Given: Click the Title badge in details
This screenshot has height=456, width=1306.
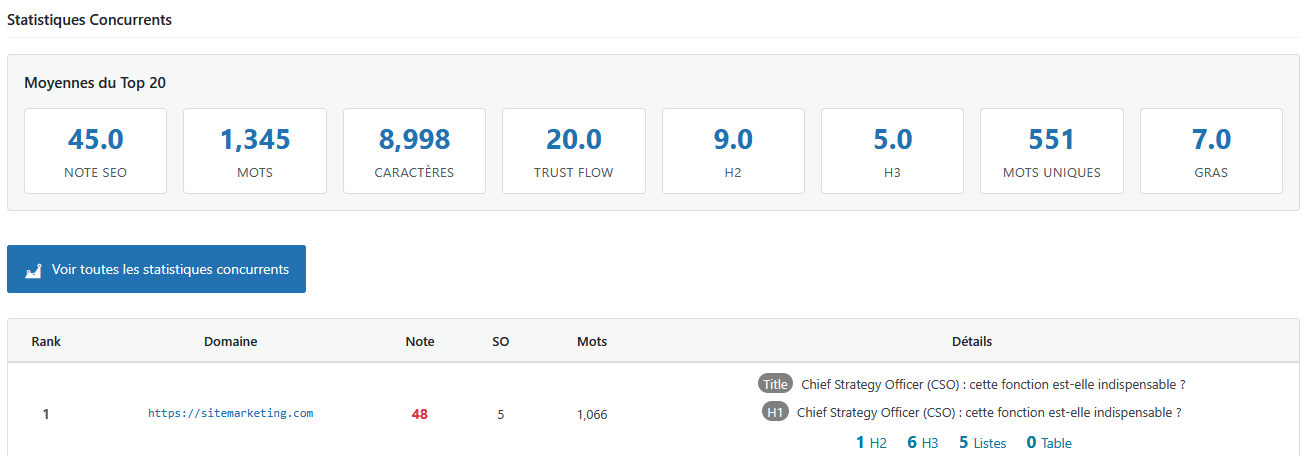Looking at the screenshot, I should 775,384.
